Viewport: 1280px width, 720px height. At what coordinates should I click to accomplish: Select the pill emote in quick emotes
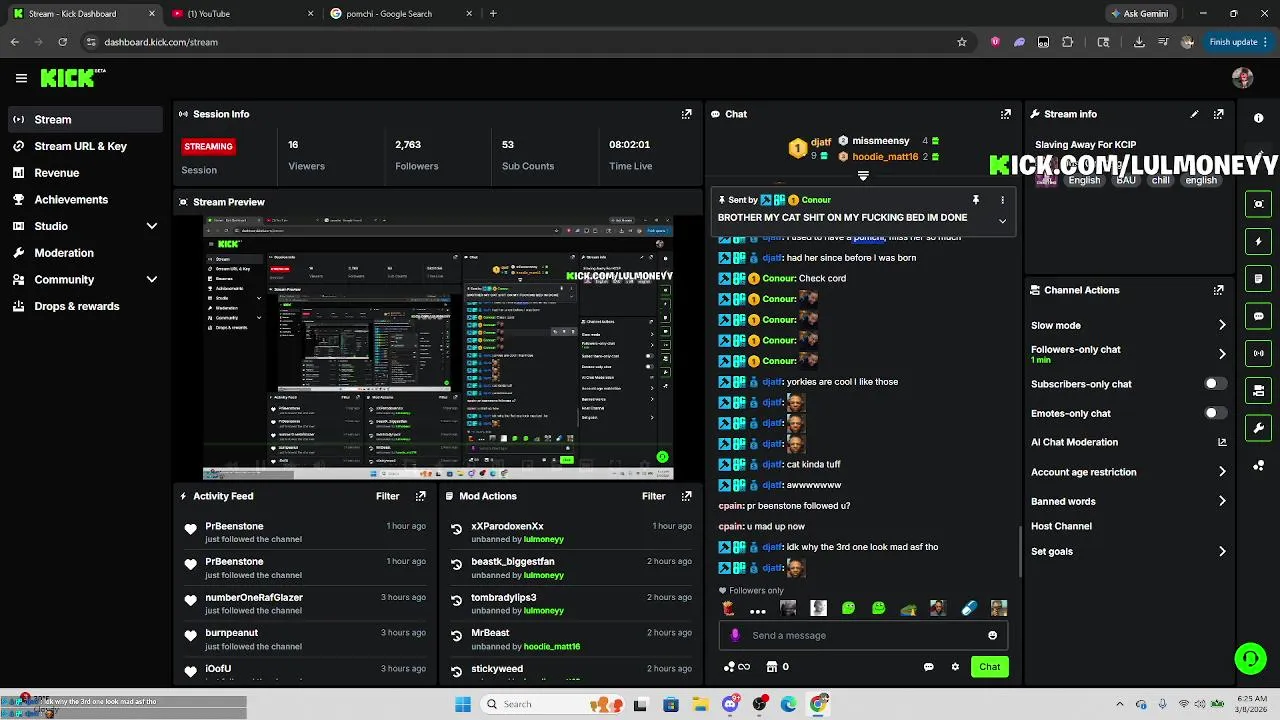968,608
